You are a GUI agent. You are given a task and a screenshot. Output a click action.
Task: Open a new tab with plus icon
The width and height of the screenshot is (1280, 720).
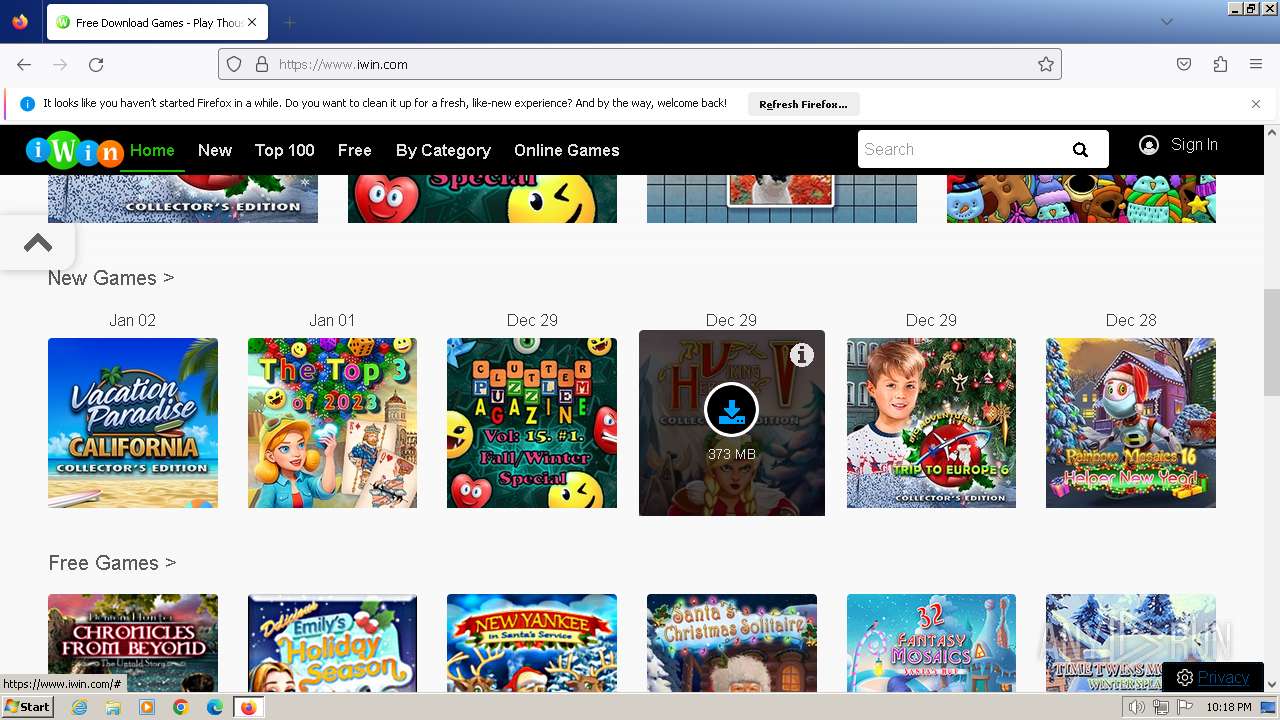point(289,22)
